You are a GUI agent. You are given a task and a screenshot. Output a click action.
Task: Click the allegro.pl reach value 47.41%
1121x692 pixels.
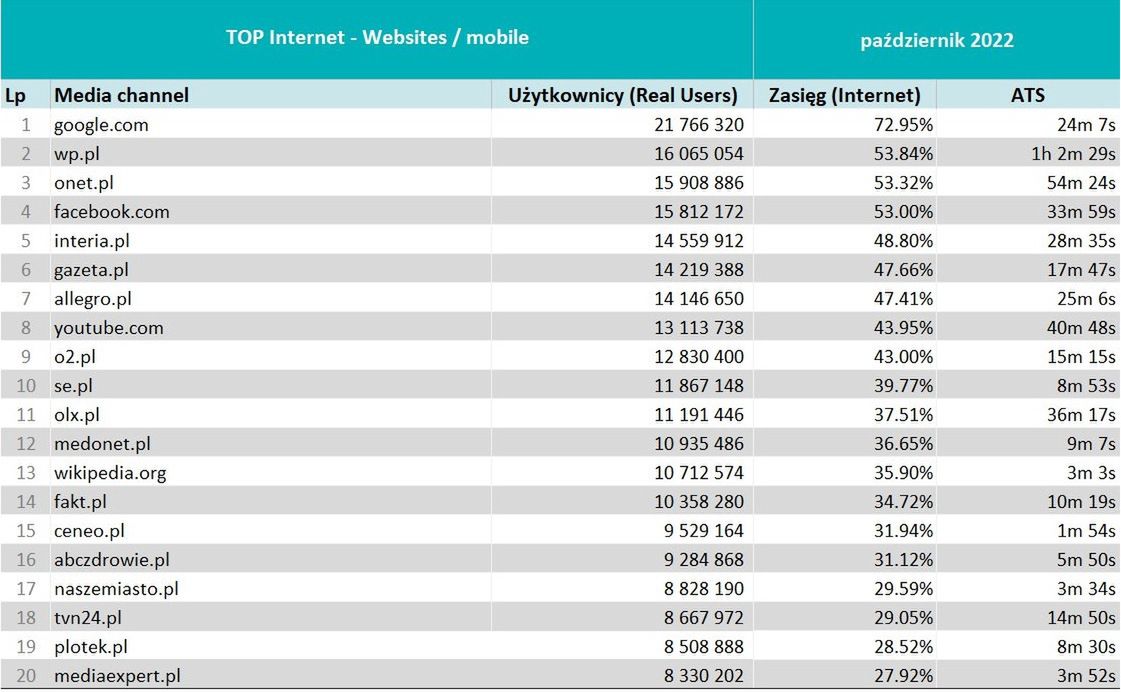(x=902, y=299)
